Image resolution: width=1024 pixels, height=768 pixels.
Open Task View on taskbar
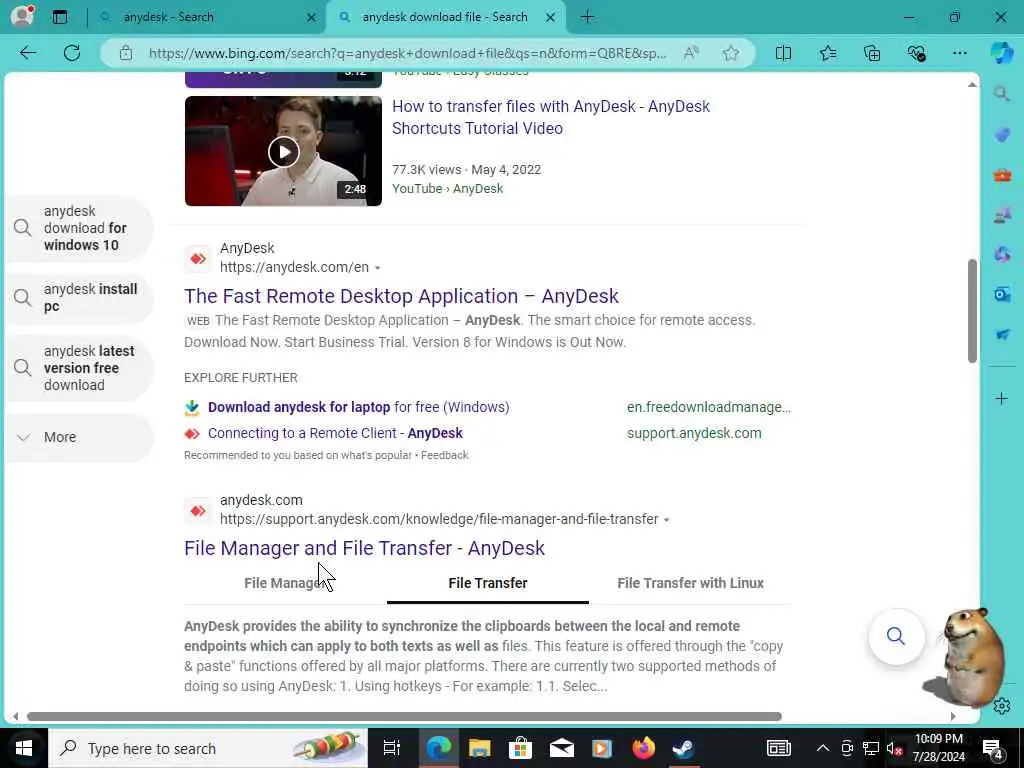click(x=392, y=748)
